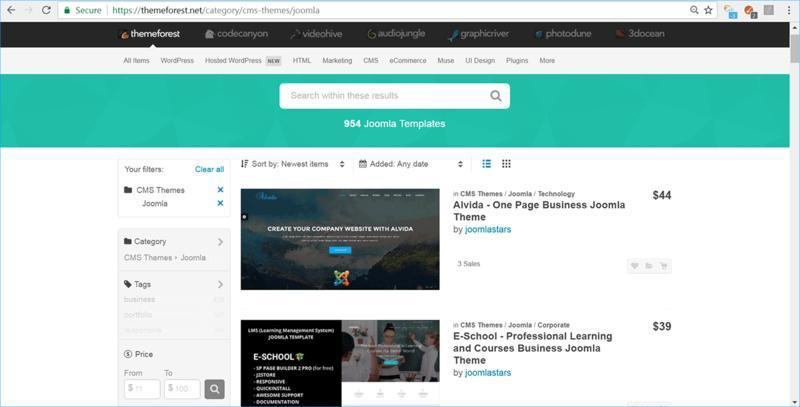Open Alvida theme preview thumbnail
The width and height of the screenshot is (800, 407).
(x=340, y=239)
